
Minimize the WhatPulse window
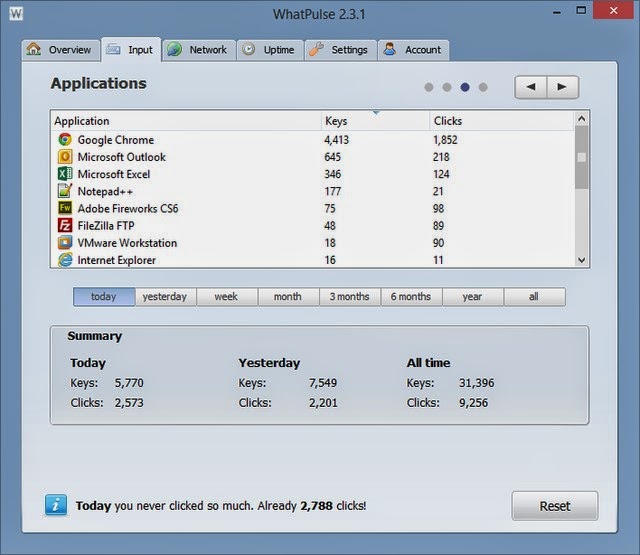(x=557, y=12)
